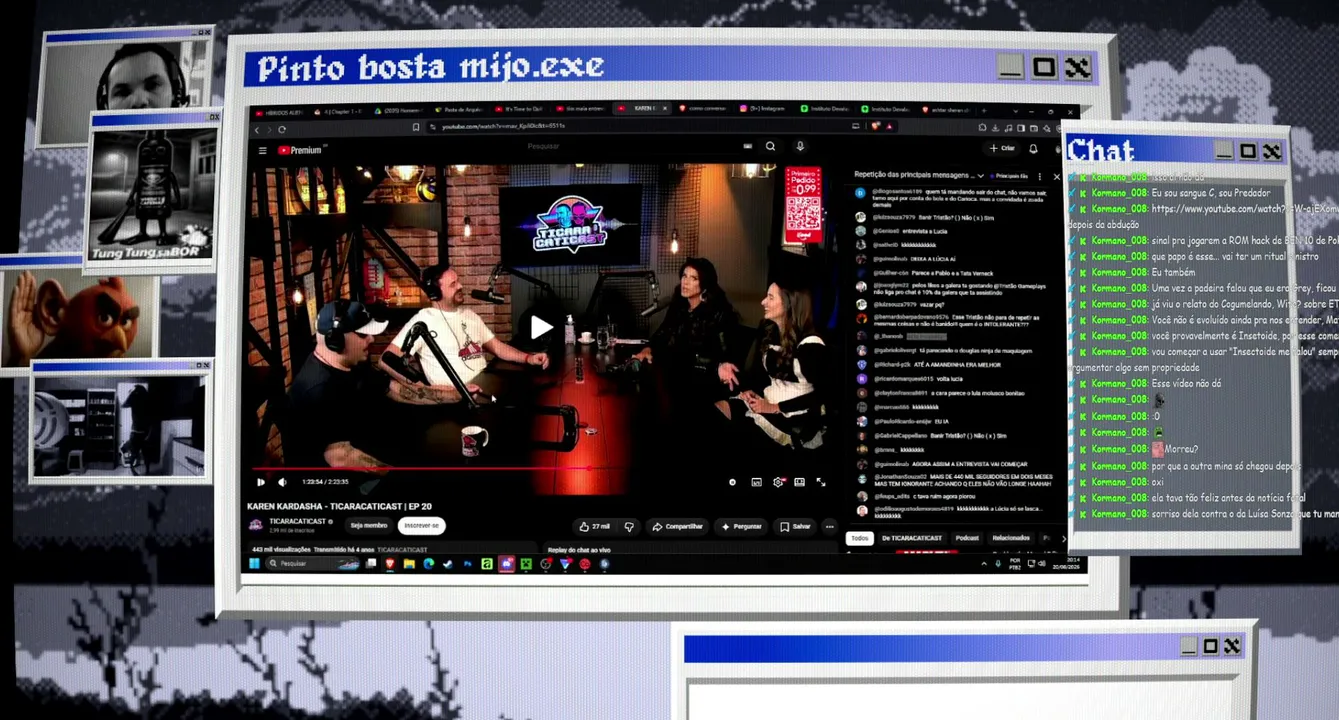The image size is (1339, 720).
Task: Click the Perguntar ask button
Action: tap(741, 526)
